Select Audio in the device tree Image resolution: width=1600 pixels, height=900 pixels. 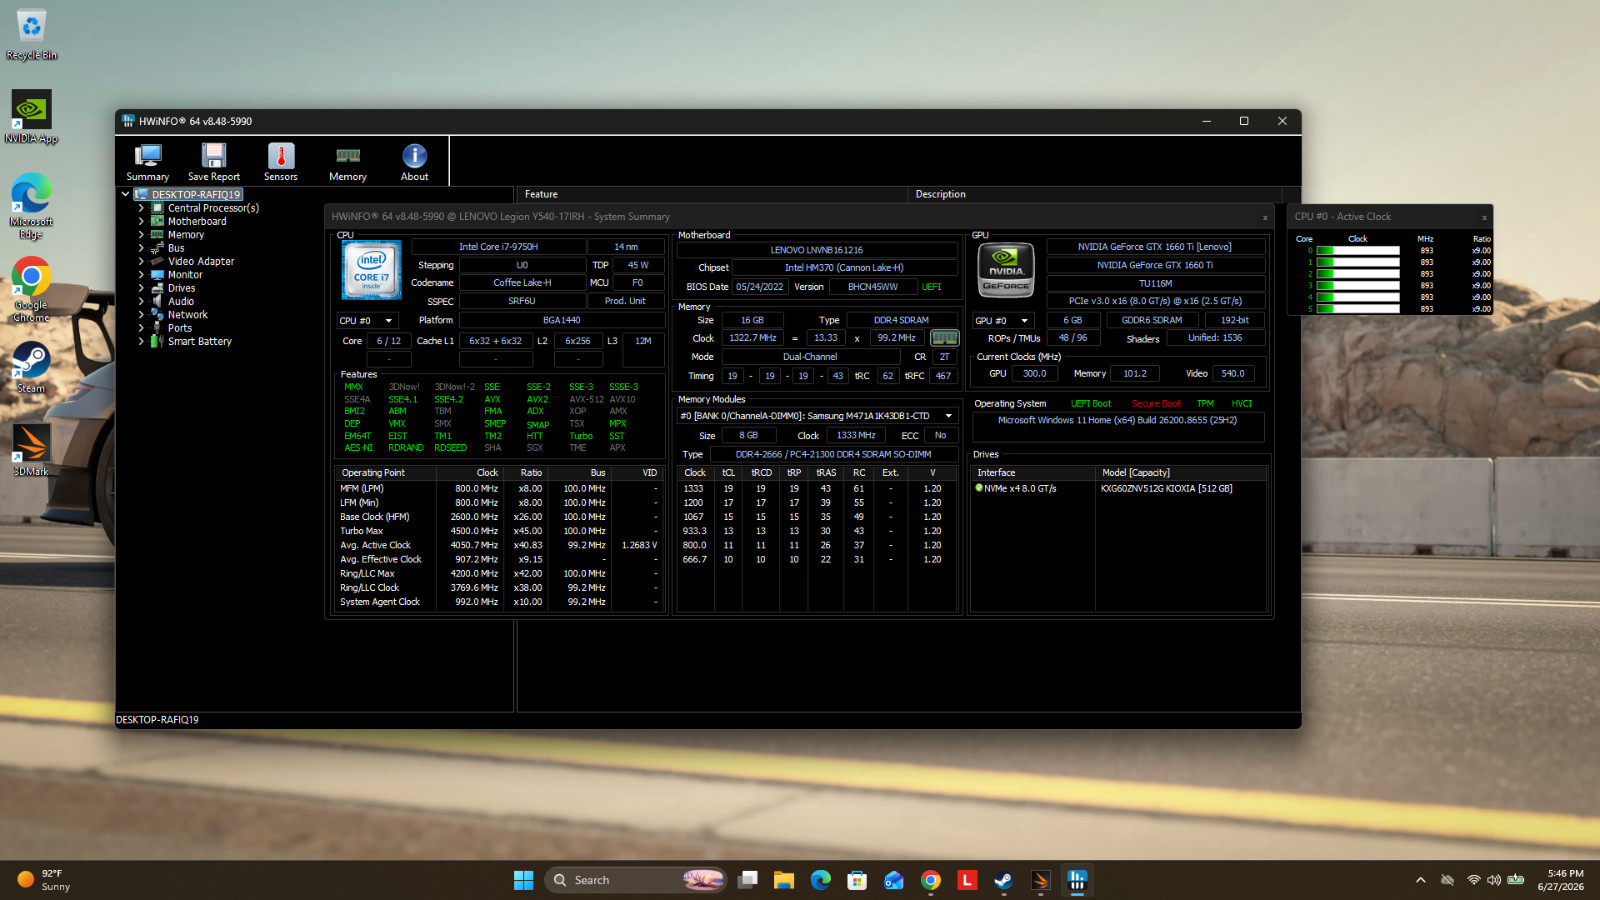tap(181, 301)
